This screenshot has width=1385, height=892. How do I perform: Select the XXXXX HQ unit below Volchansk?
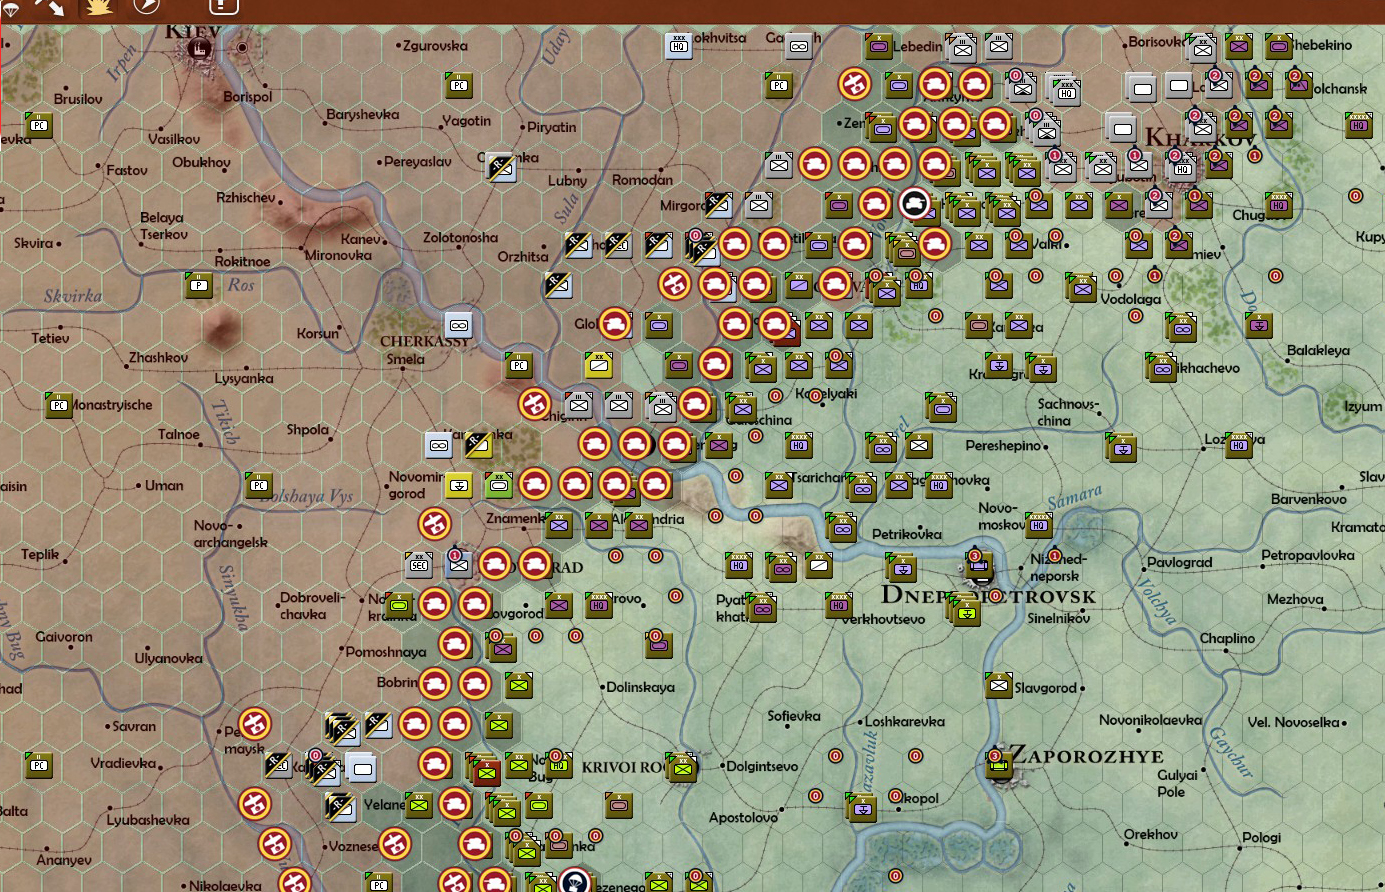pos(1359,125)
